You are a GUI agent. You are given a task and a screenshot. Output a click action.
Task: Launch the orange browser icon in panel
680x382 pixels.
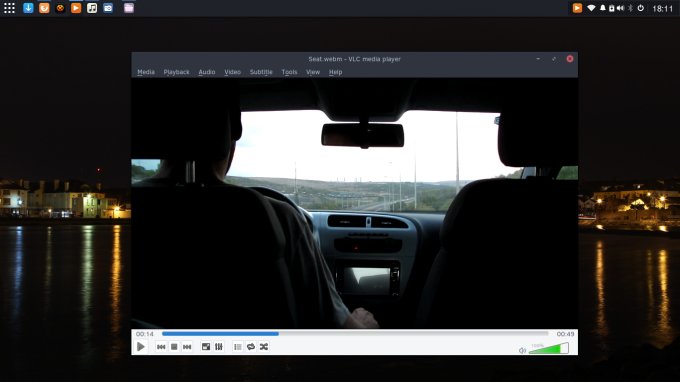pyautogui.click(x=44, y=8)
